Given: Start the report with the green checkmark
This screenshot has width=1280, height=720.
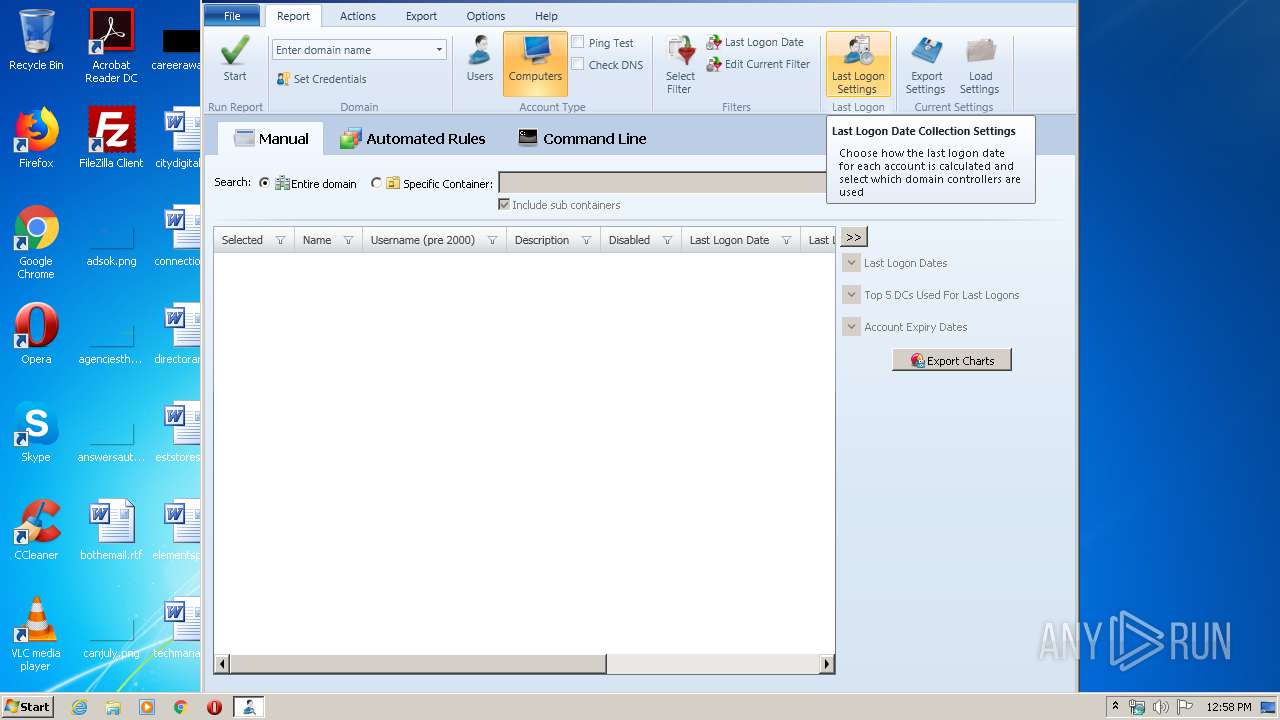Looking at the screenshot, I should [x=235, y=60].
